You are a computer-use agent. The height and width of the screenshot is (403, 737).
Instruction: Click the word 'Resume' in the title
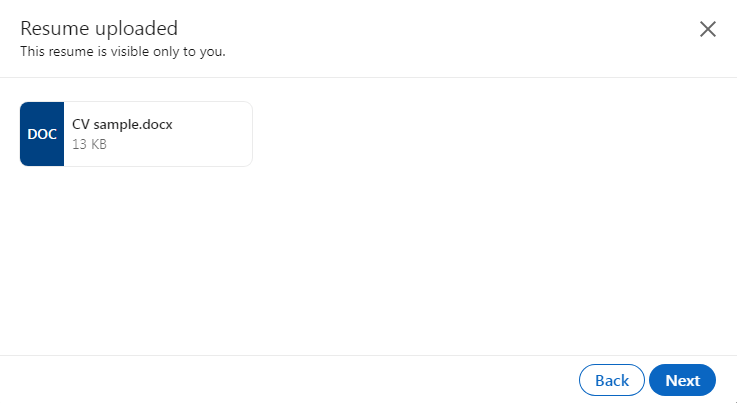click(53, 28)
